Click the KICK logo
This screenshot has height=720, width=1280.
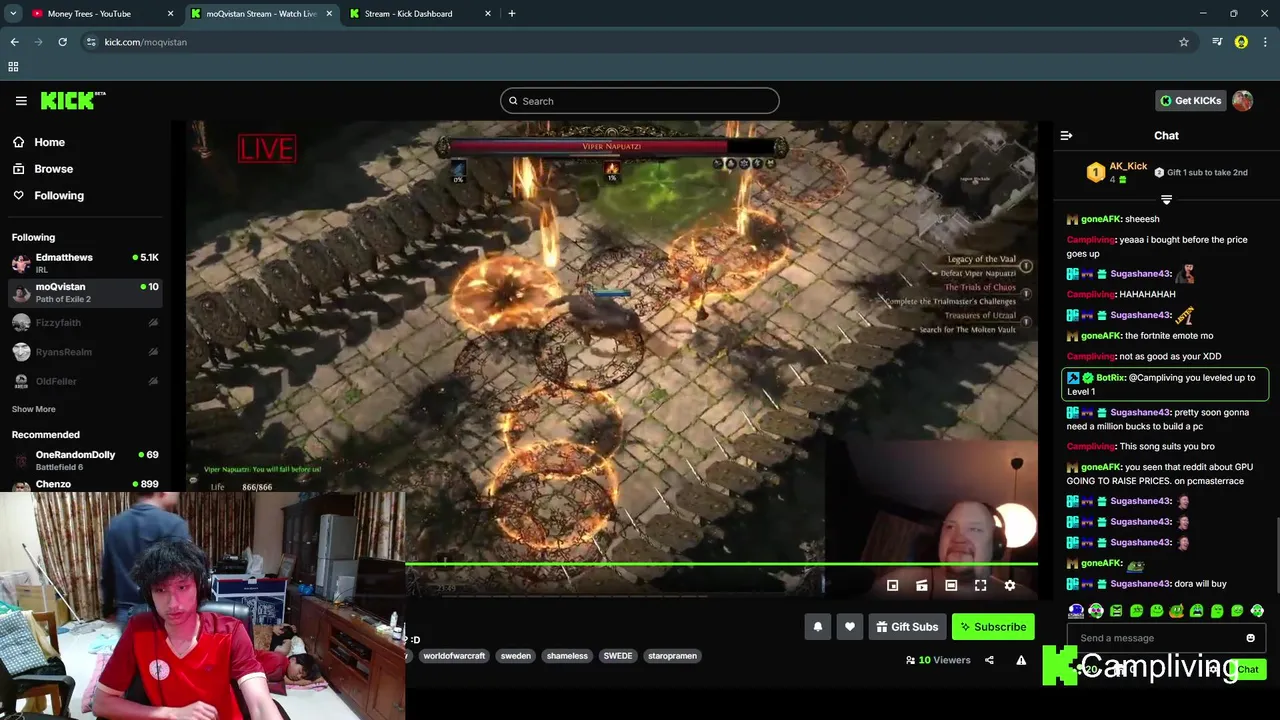point(73,100)
